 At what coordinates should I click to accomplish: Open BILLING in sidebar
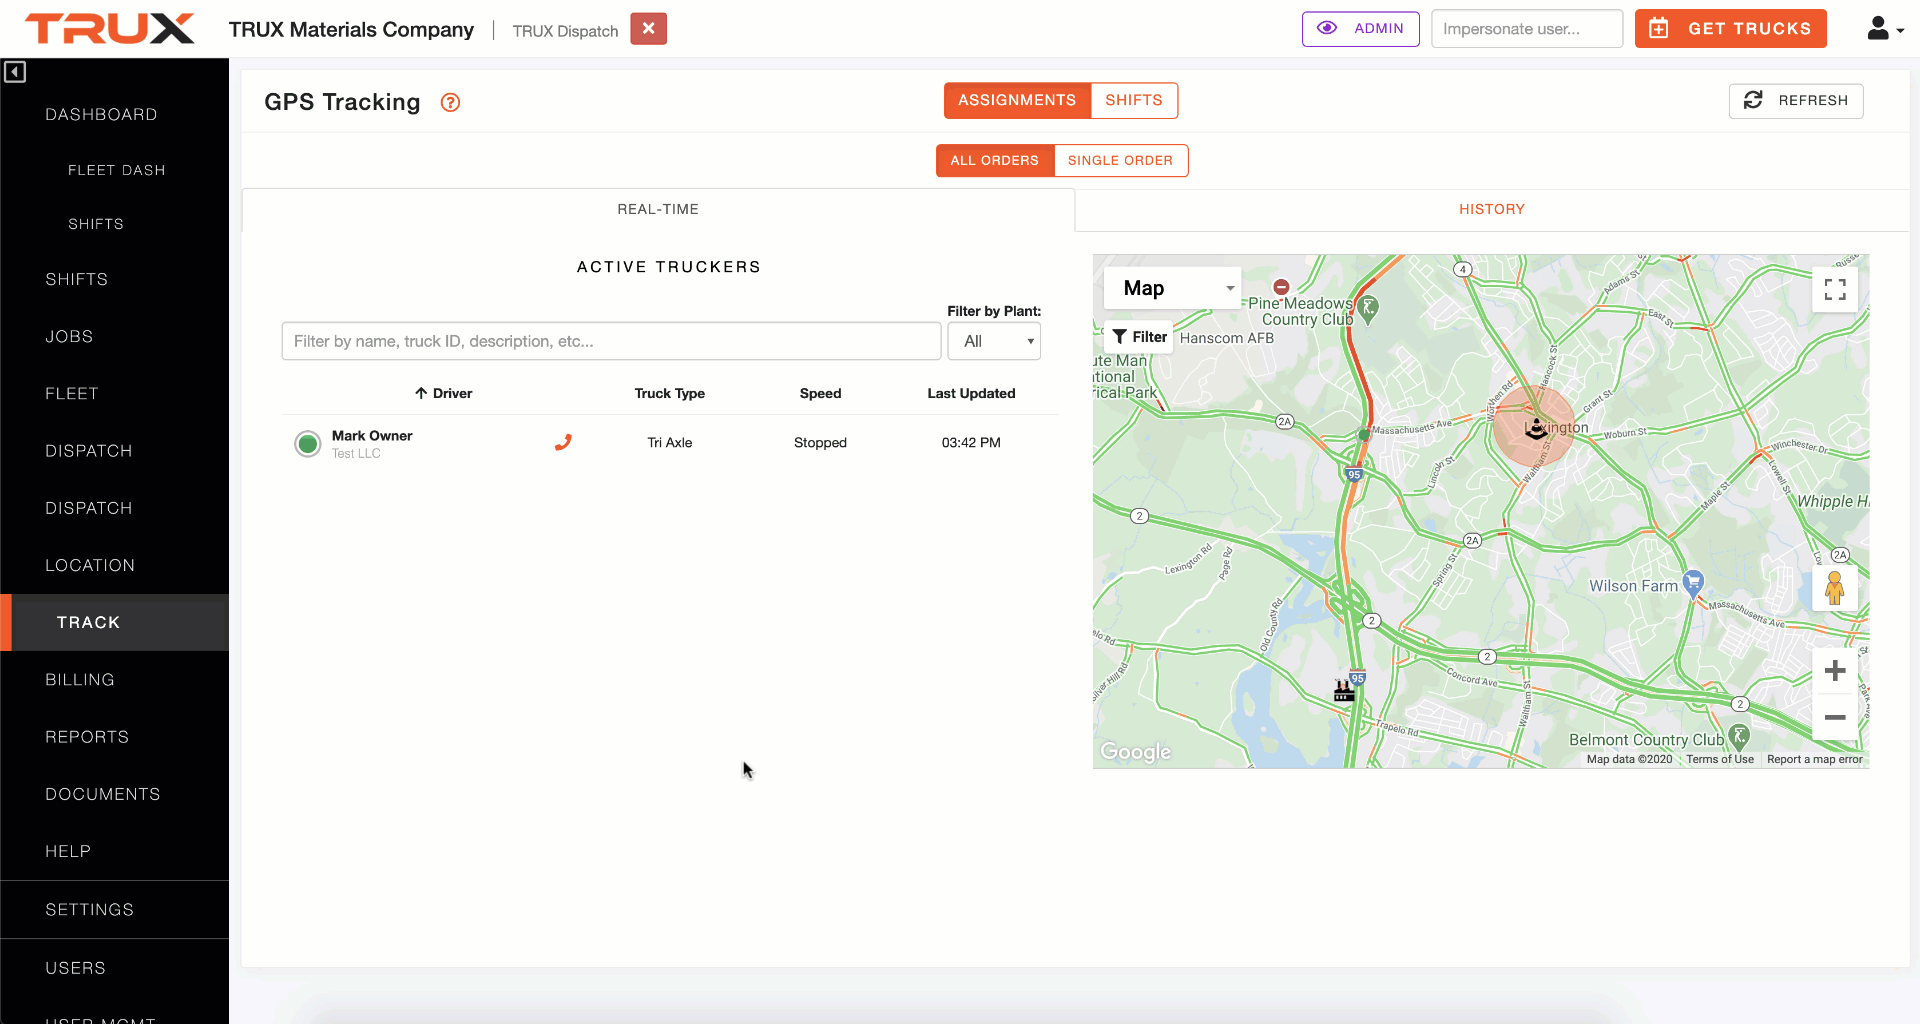80,679
